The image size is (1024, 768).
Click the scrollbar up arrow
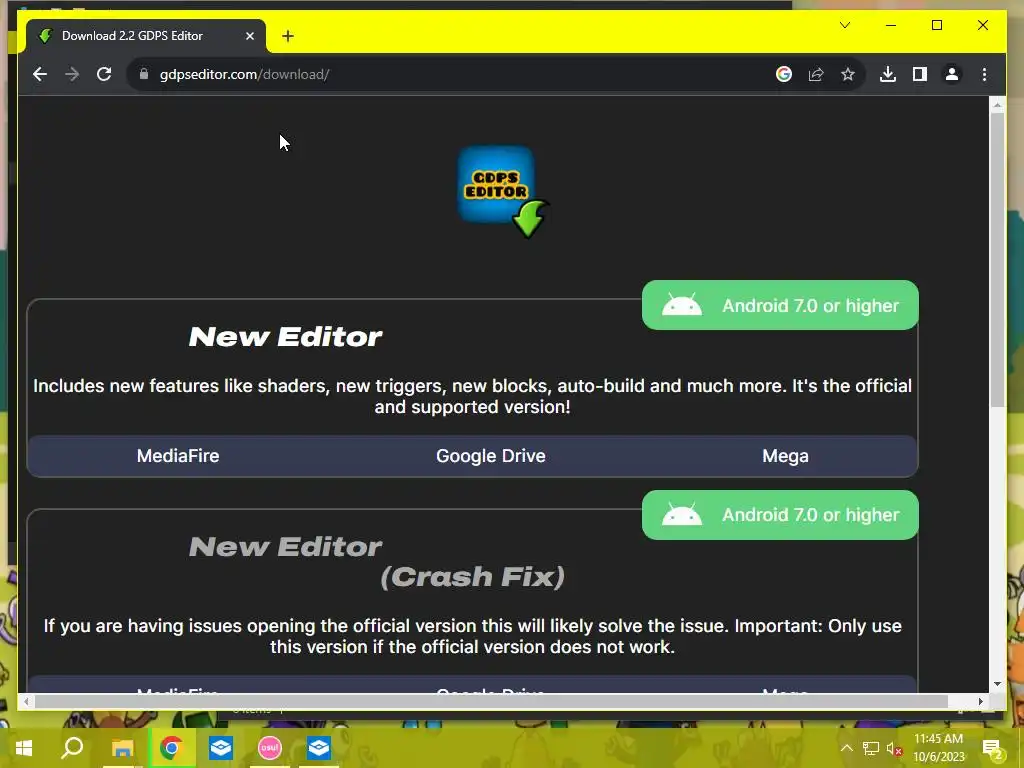997,105
